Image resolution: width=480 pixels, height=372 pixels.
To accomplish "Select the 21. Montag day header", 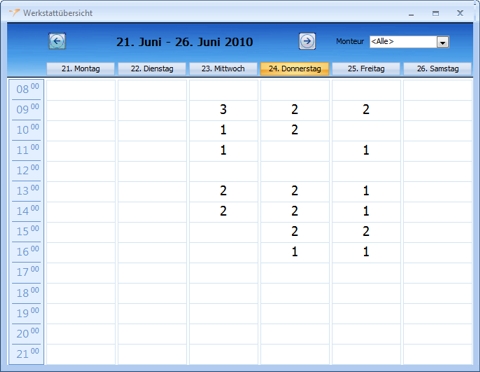I will point(81,69).
